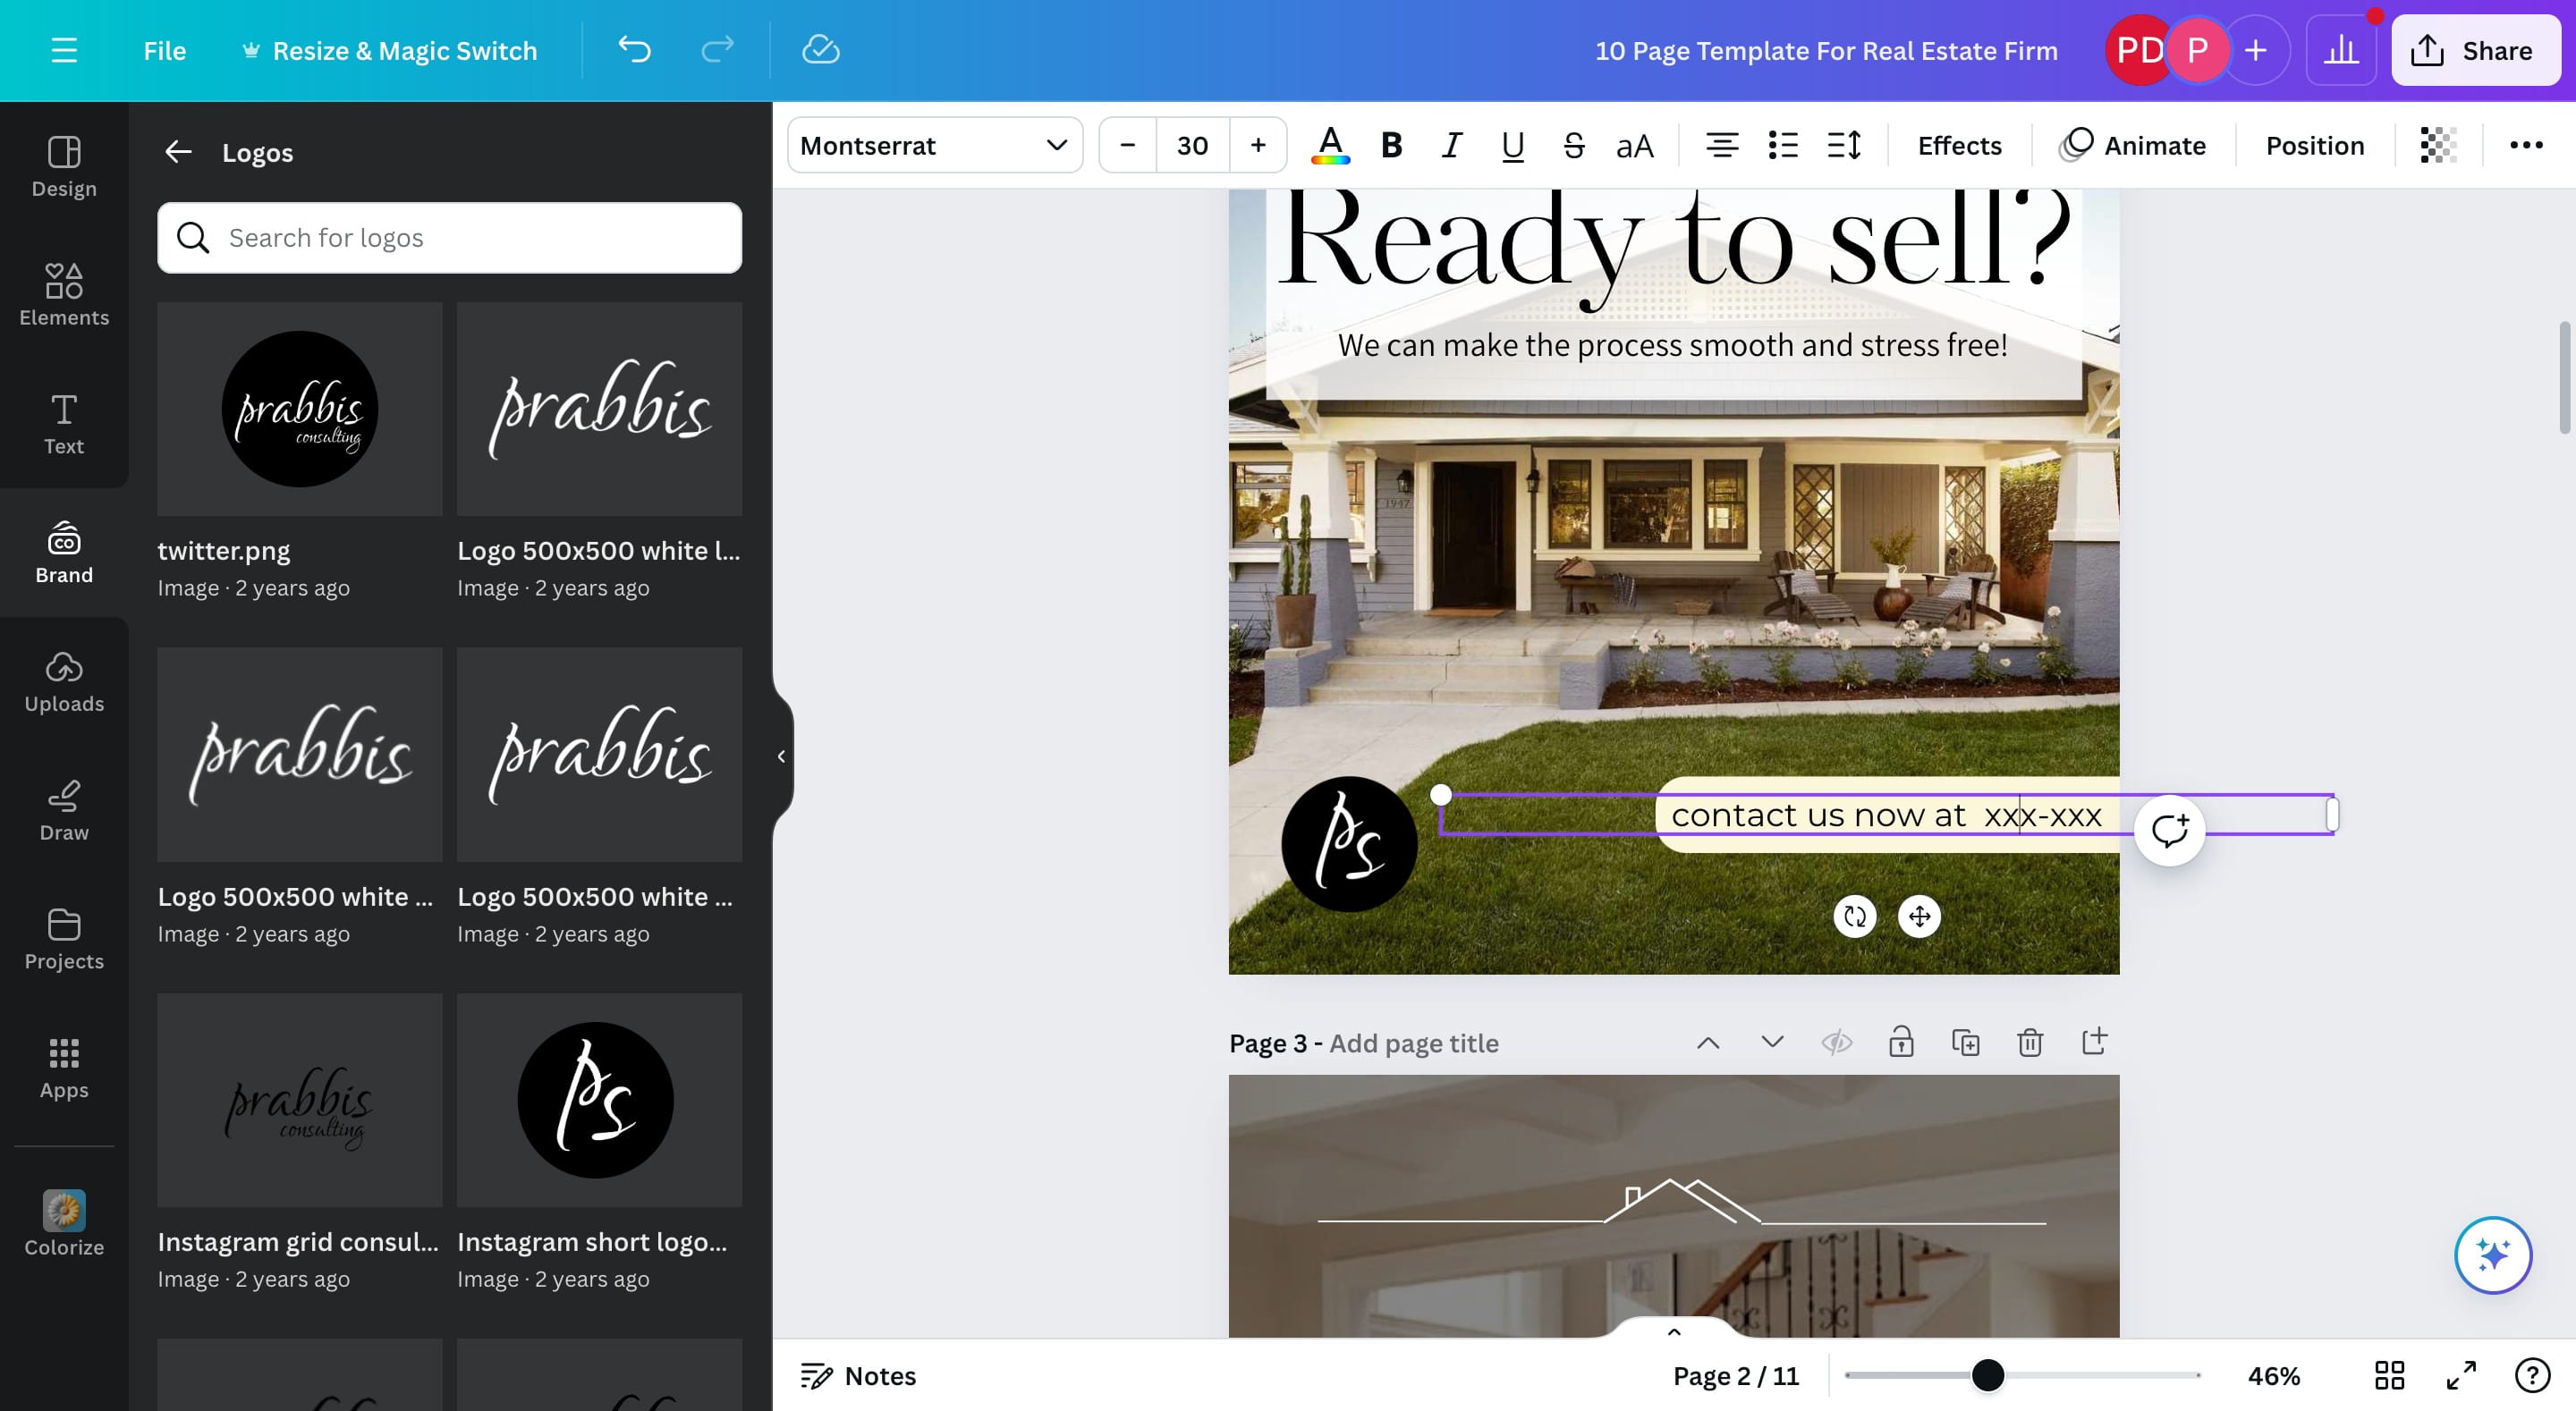Redo the last action
This screenshot has height=1411, width=2576.
[717, 50]
